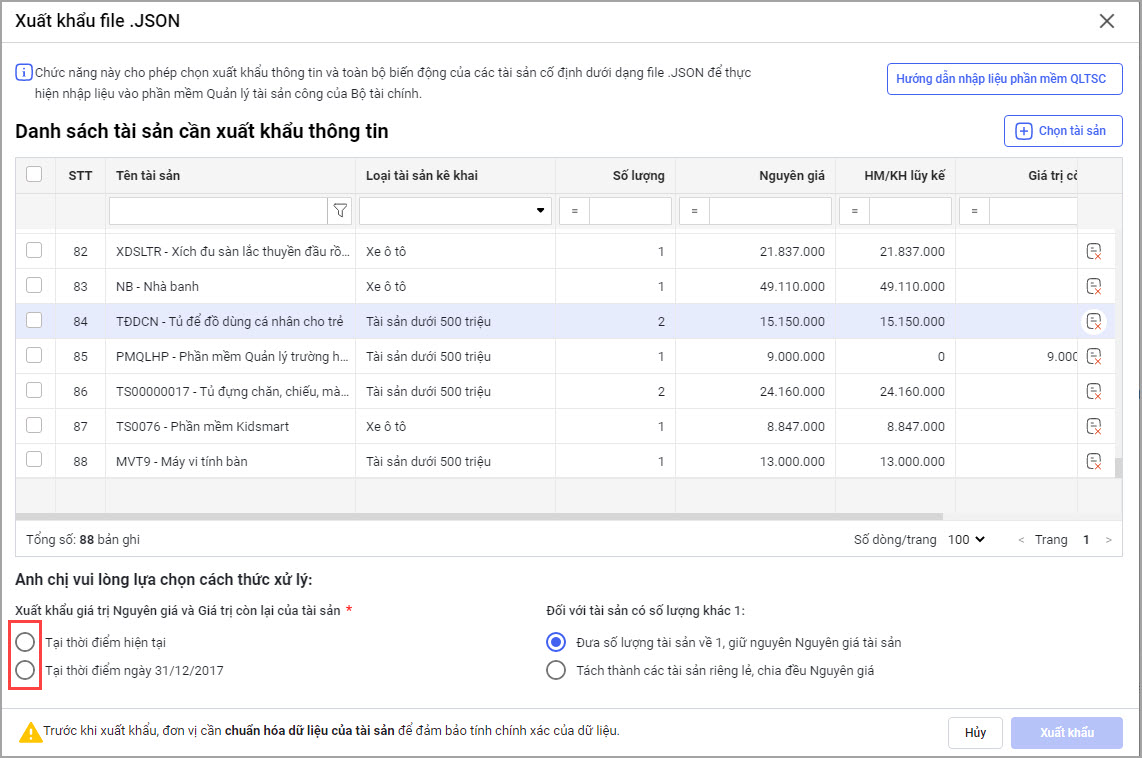Screen dimensions: 1142x758
Task: Click the info icon beside the description text
Action: pyautogui.click(x=23, y=73)
